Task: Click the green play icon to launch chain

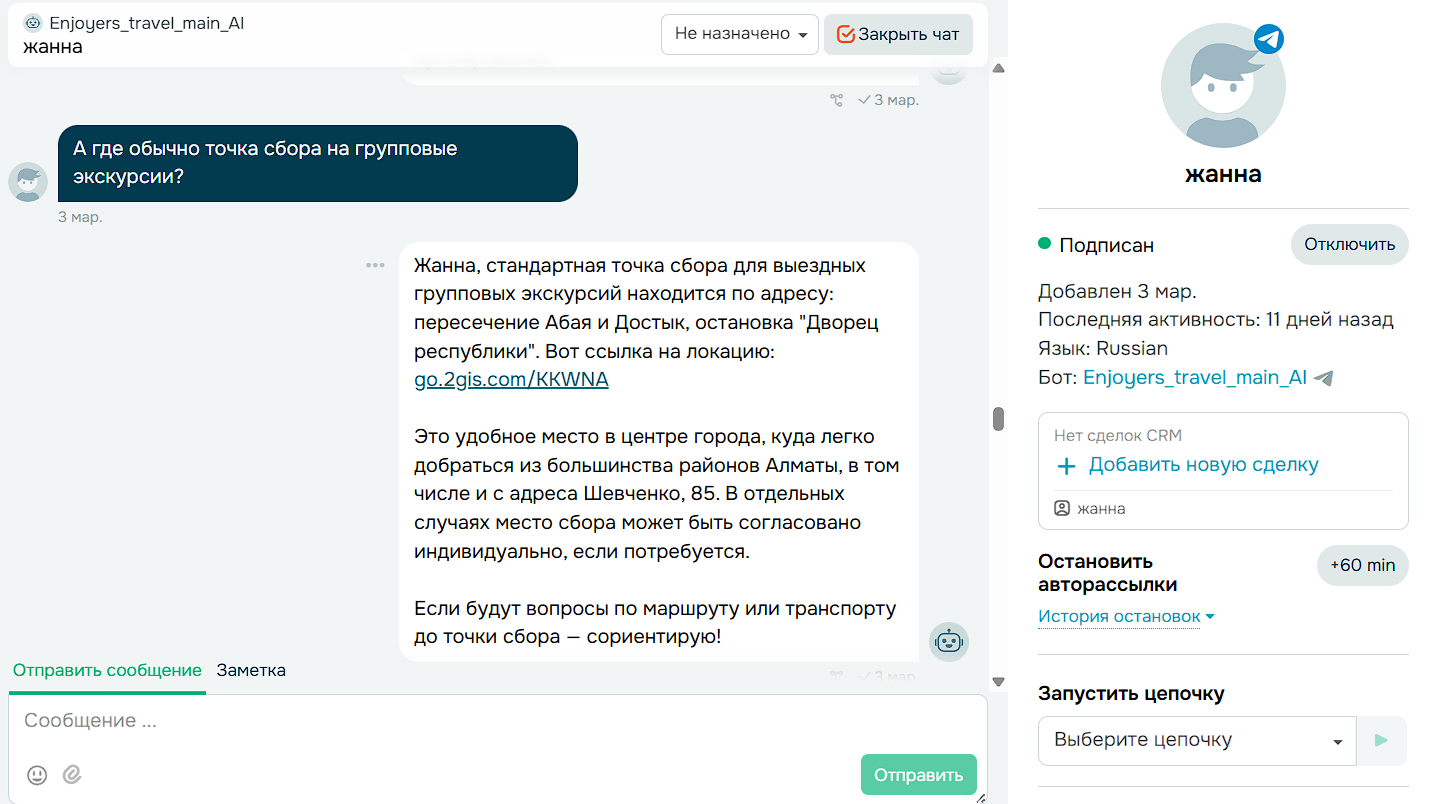Action: 1381,740
